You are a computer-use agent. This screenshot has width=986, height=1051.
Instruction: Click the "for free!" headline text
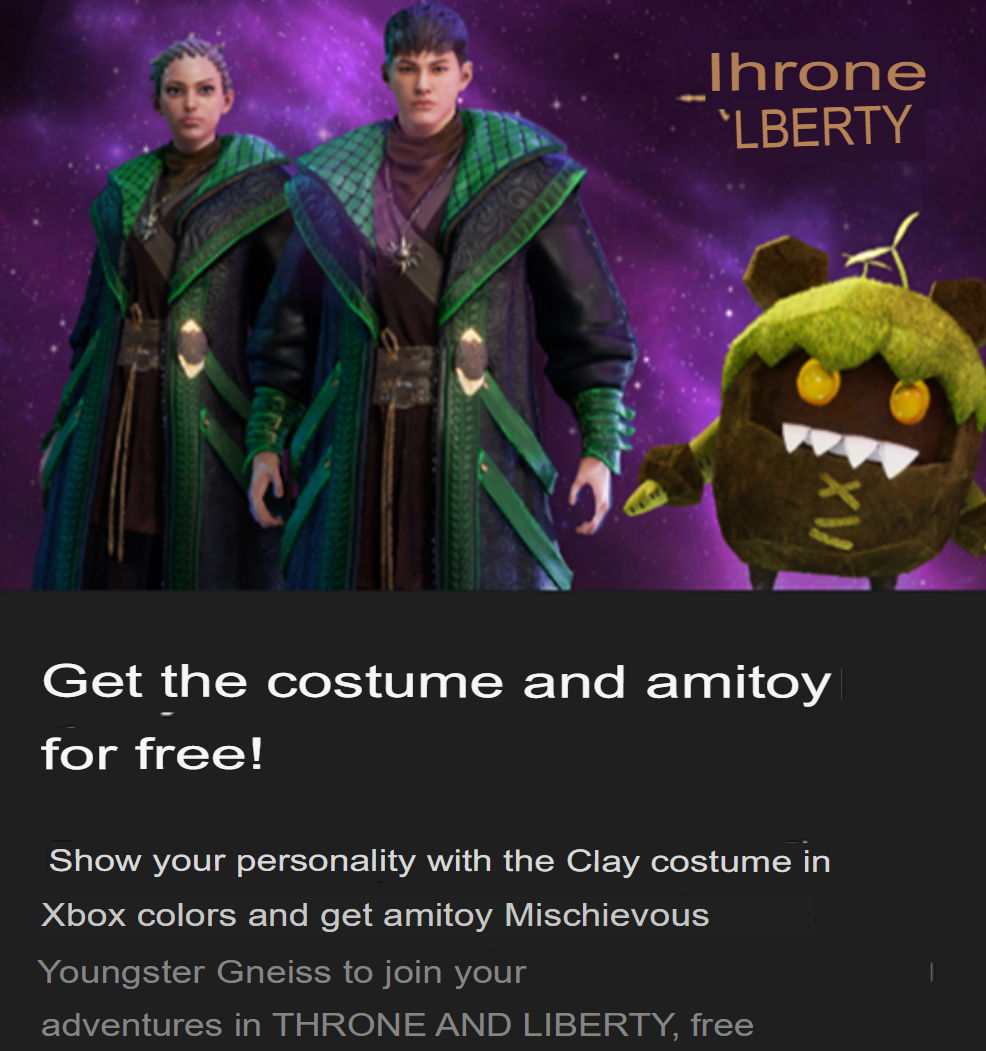pyautogui.click(x=152, y=754)
